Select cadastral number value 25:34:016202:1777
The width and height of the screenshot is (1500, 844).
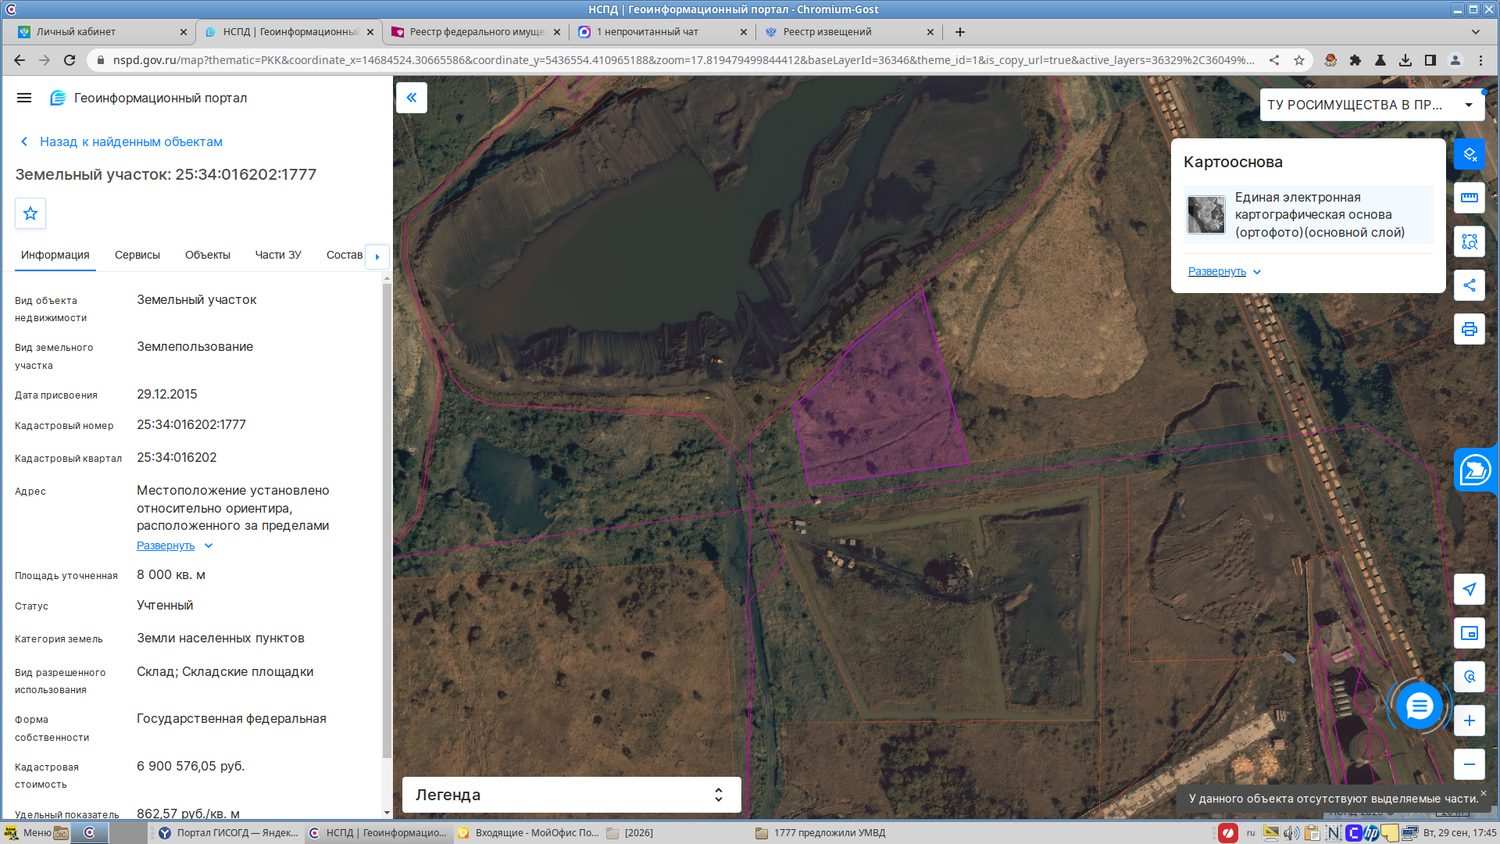(191, 425)
